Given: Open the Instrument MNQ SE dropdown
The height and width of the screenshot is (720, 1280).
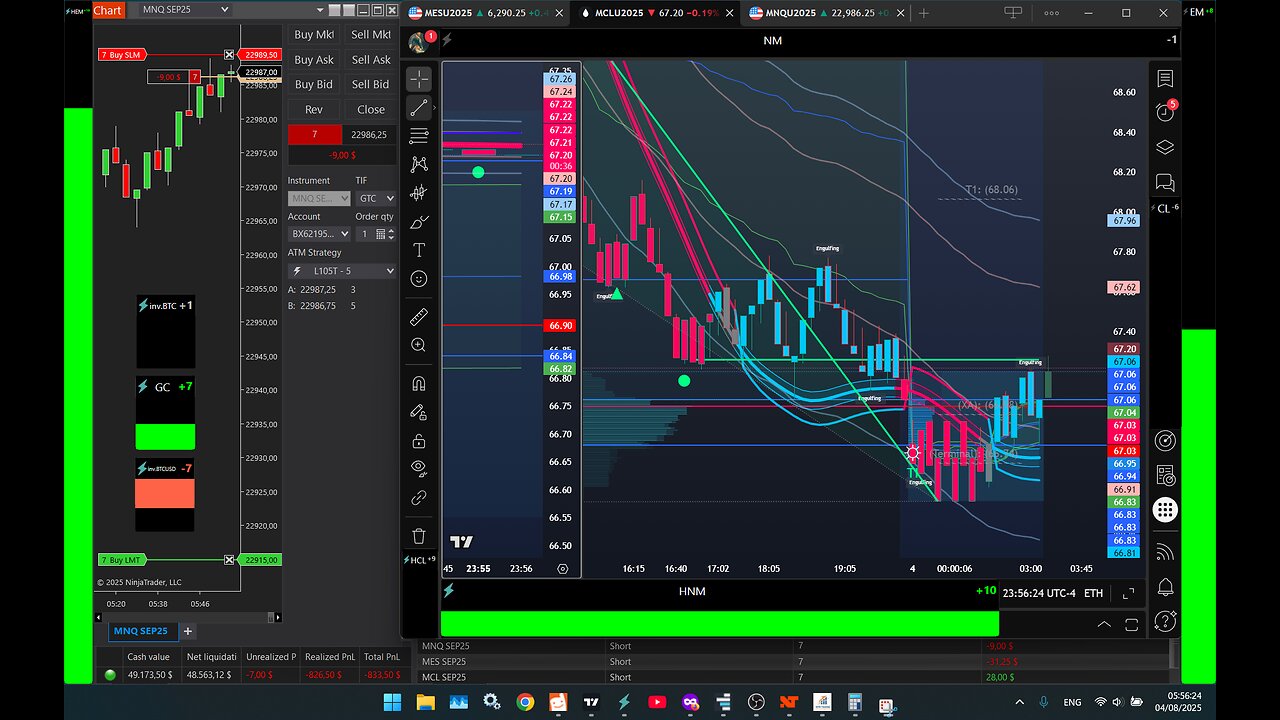Looking at the screenshot, I should click(319, 198).
